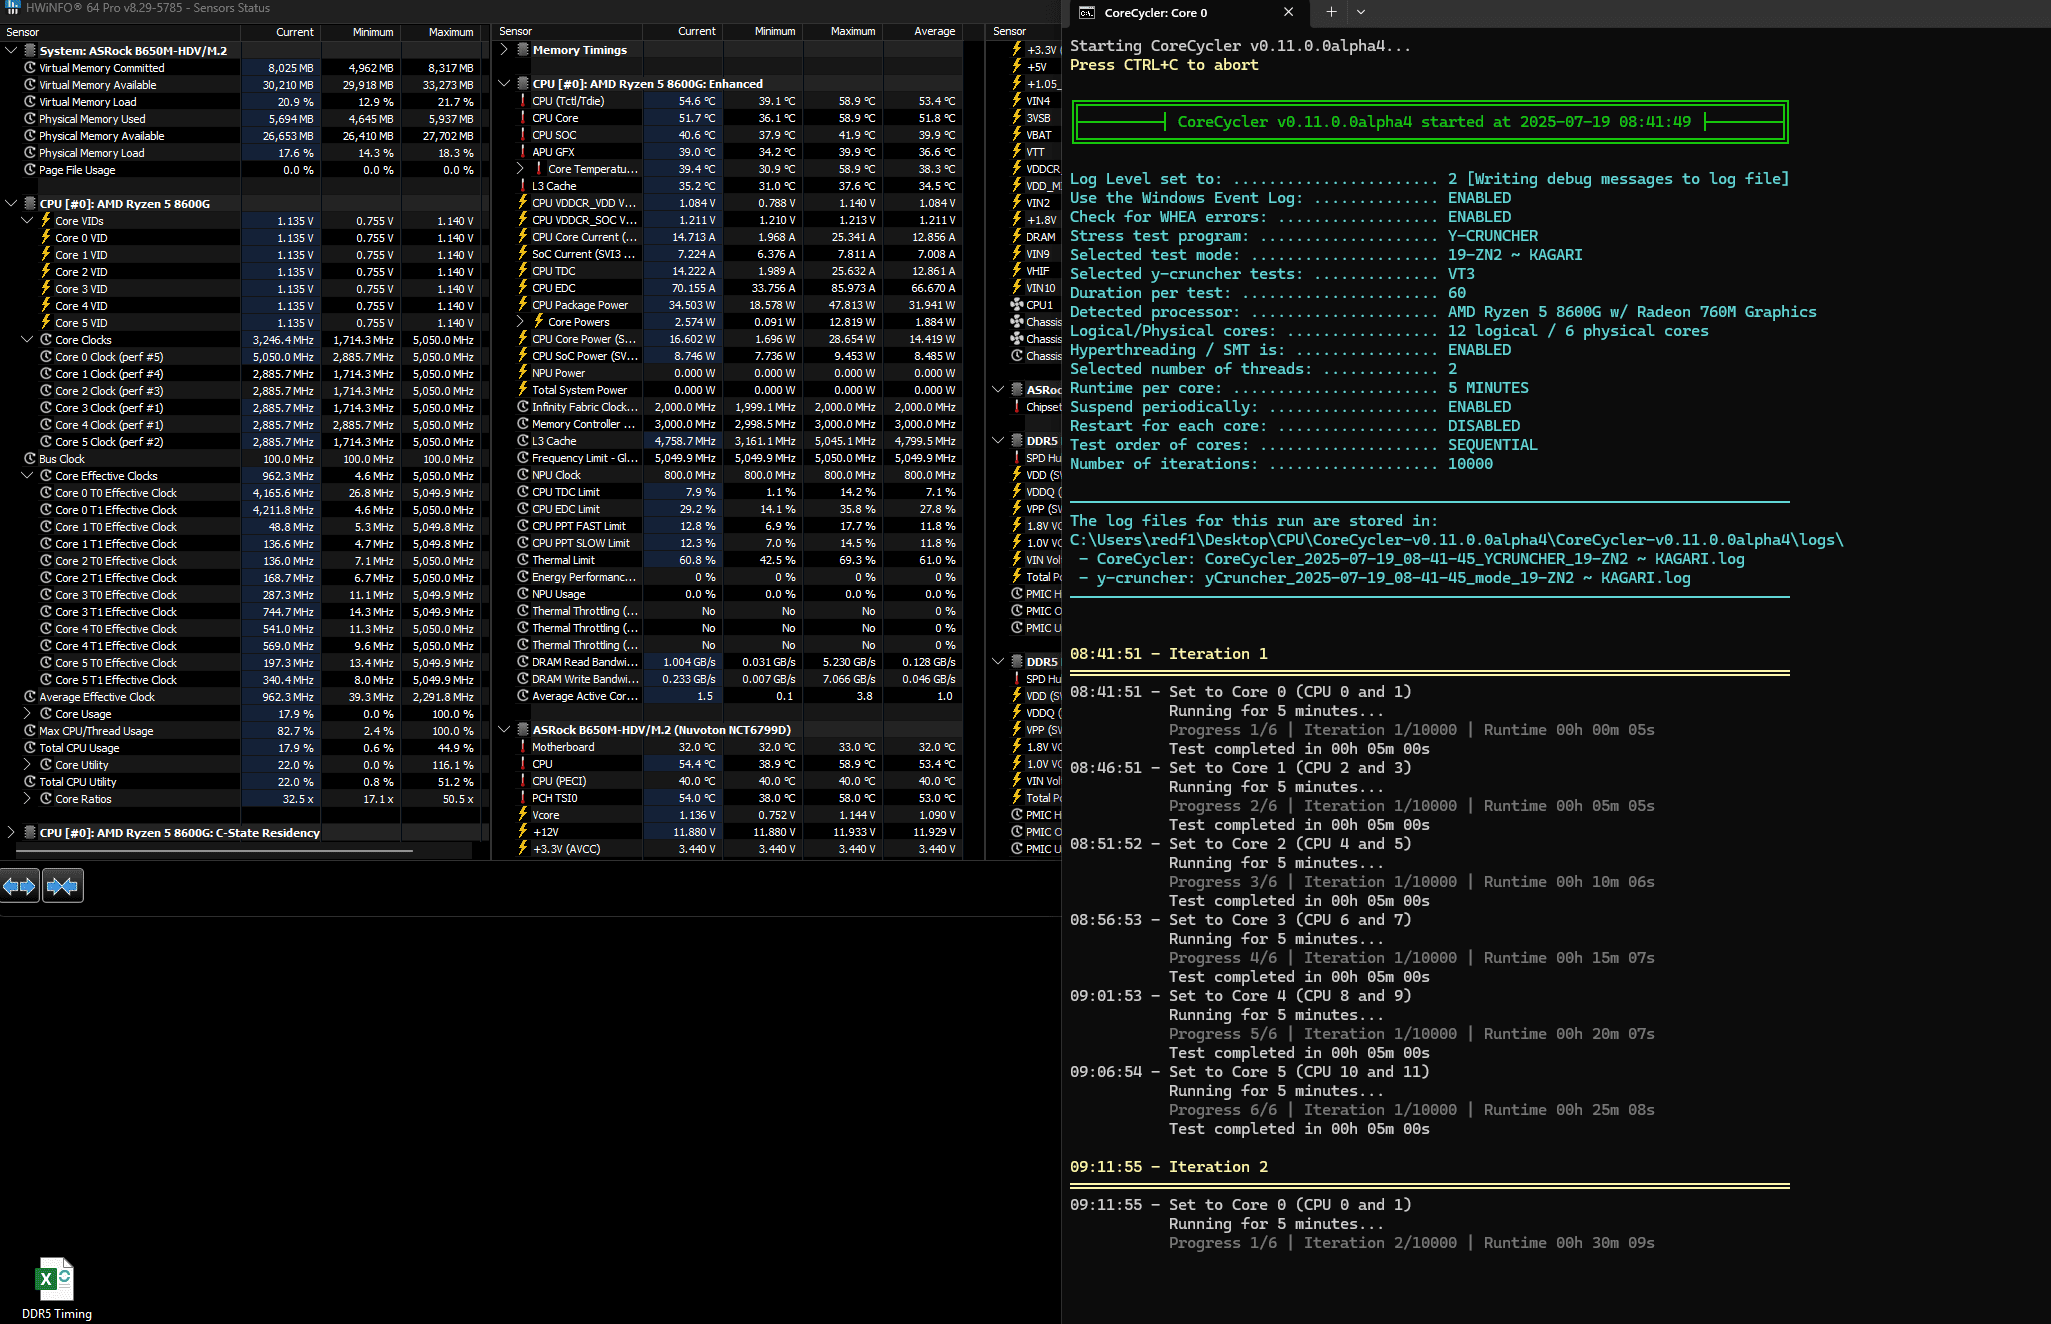Click the clock icon beside Infinity Fabric Clock
Screen dimensions: 2051x1324
pyautogui.click(x=523, y=407)
